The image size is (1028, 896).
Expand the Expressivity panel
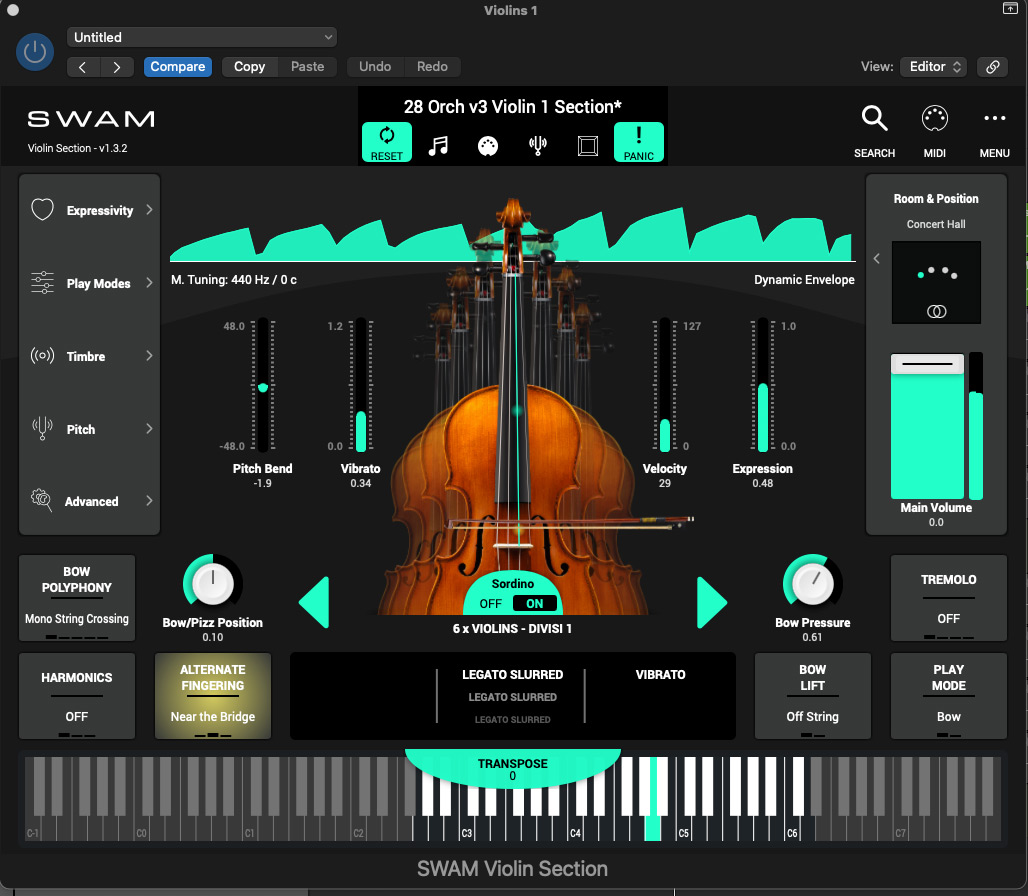click(92, 210)
